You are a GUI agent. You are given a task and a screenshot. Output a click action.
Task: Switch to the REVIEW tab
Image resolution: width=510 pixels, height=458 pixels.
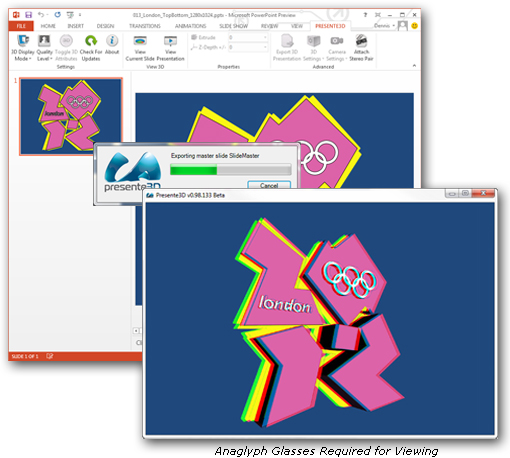[269, 26]
